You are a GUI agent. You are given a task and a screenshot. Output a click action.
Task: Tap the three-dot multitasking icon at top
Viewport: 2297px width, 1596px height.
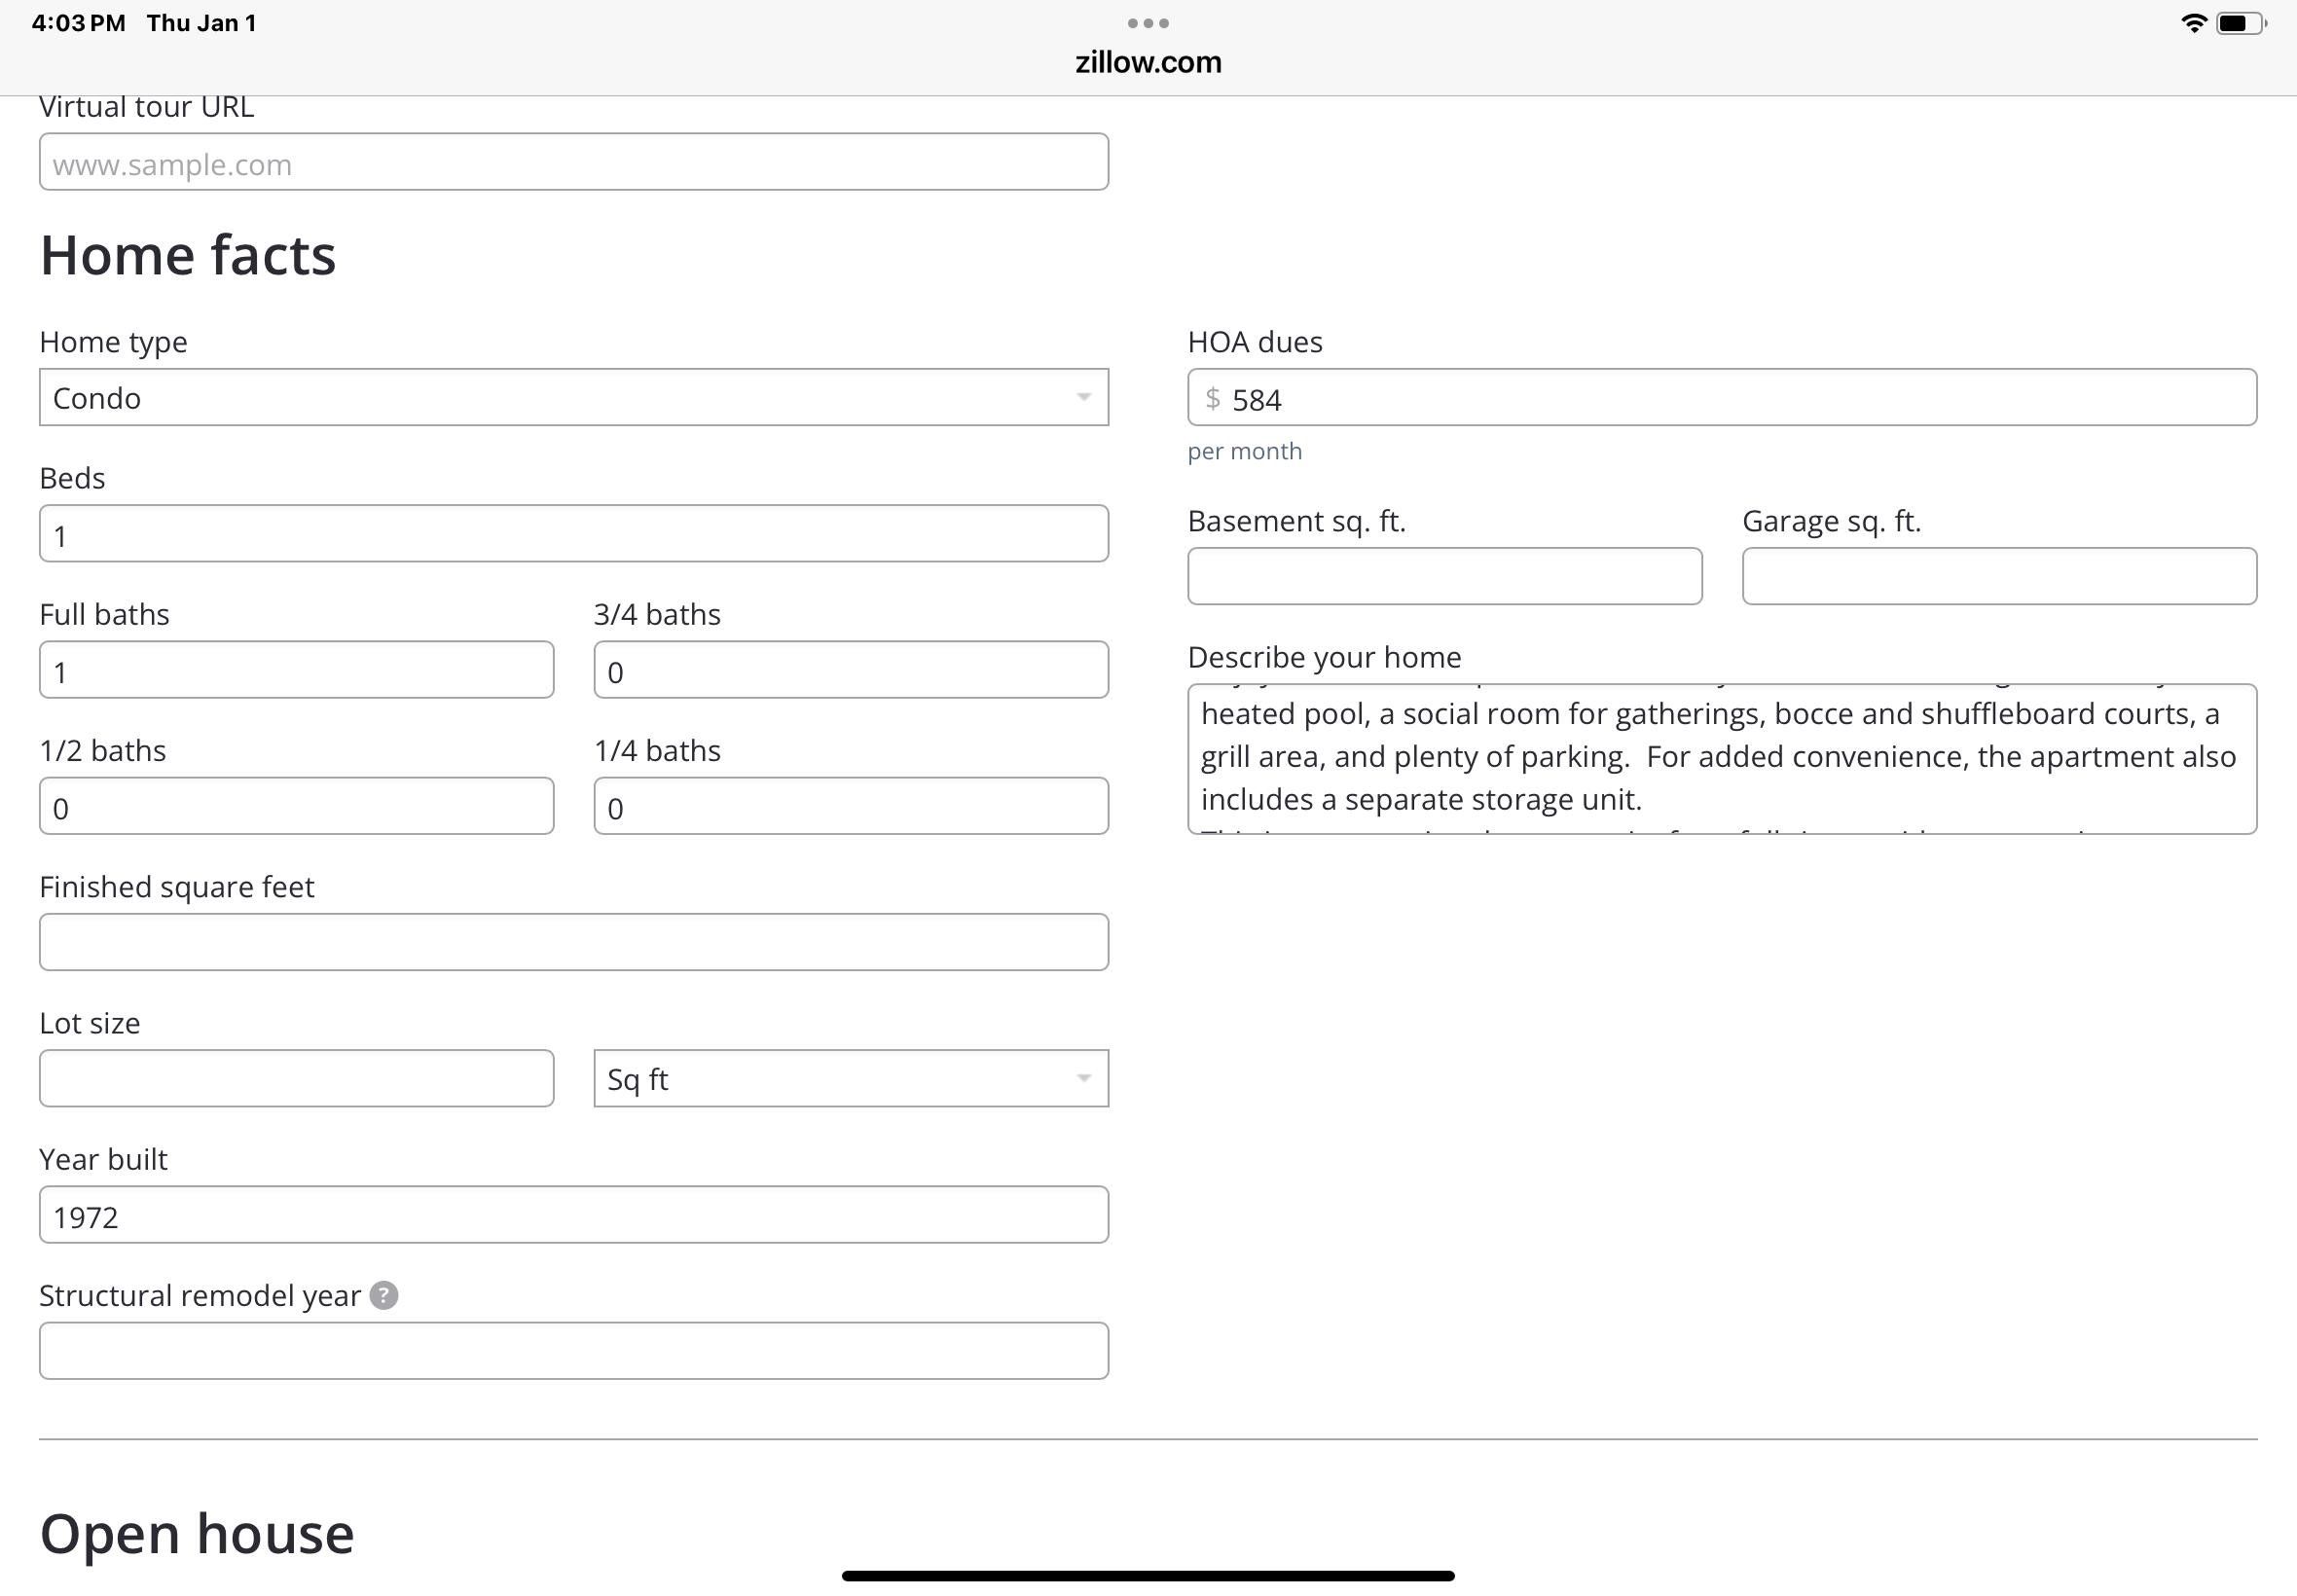pos(1147,23)
